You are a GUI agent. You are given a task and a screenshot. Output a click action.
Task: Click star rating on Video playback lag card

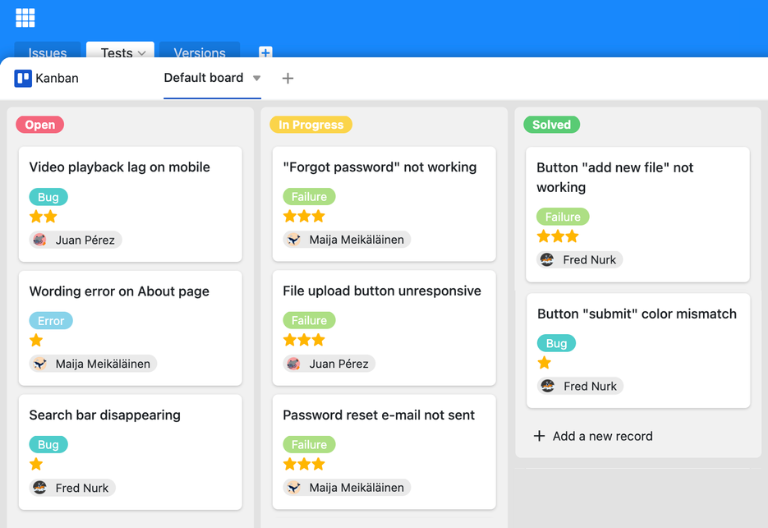point(43,216)
